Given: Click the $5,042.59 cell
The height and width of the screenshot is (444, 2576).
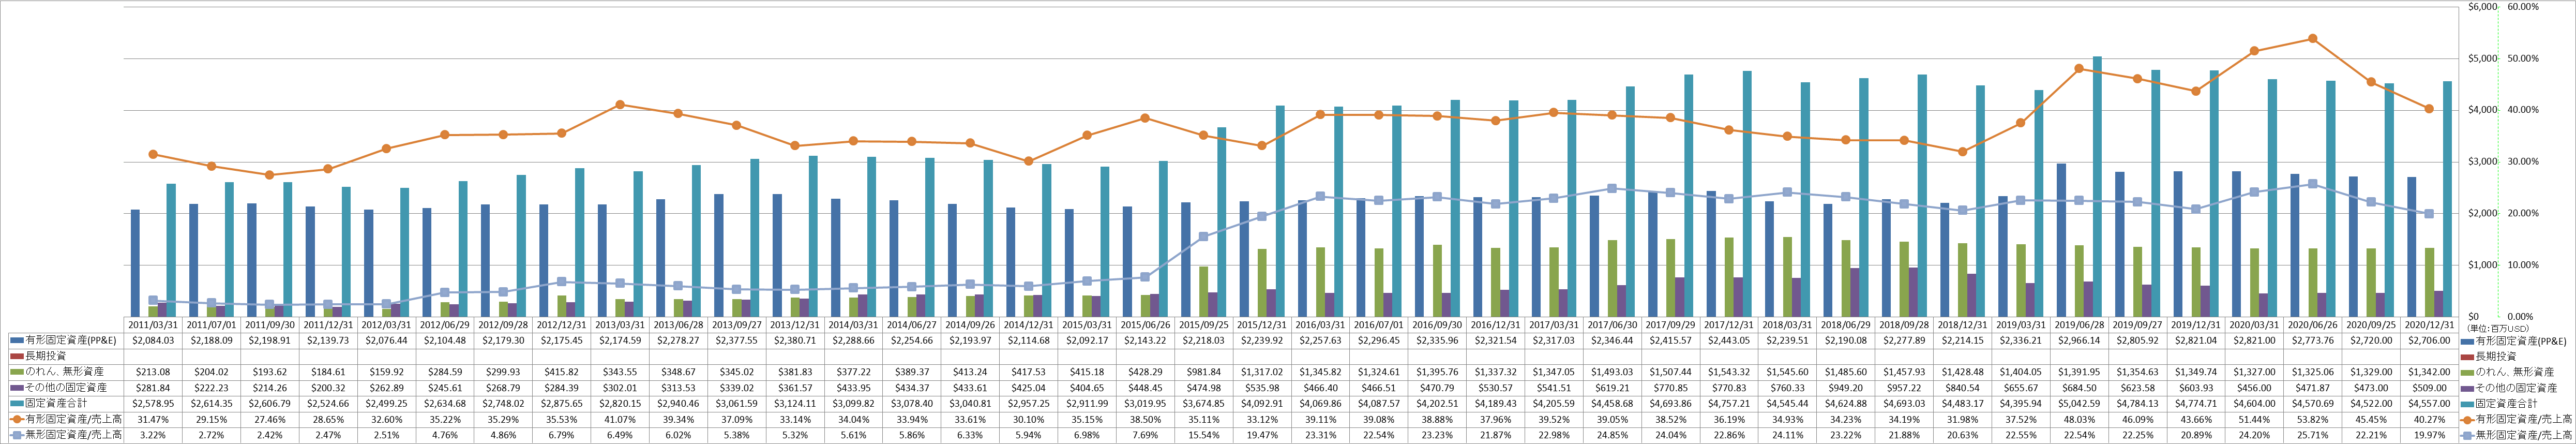Looking at the screenshot, I should tap(2079, 403).
